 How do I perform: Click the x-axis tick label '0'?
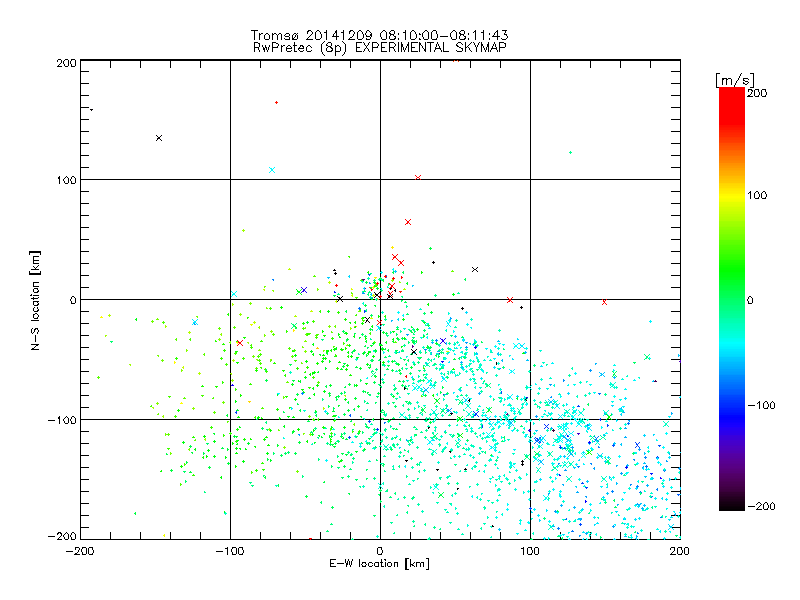pyautogui.click(x=380, y=551)
